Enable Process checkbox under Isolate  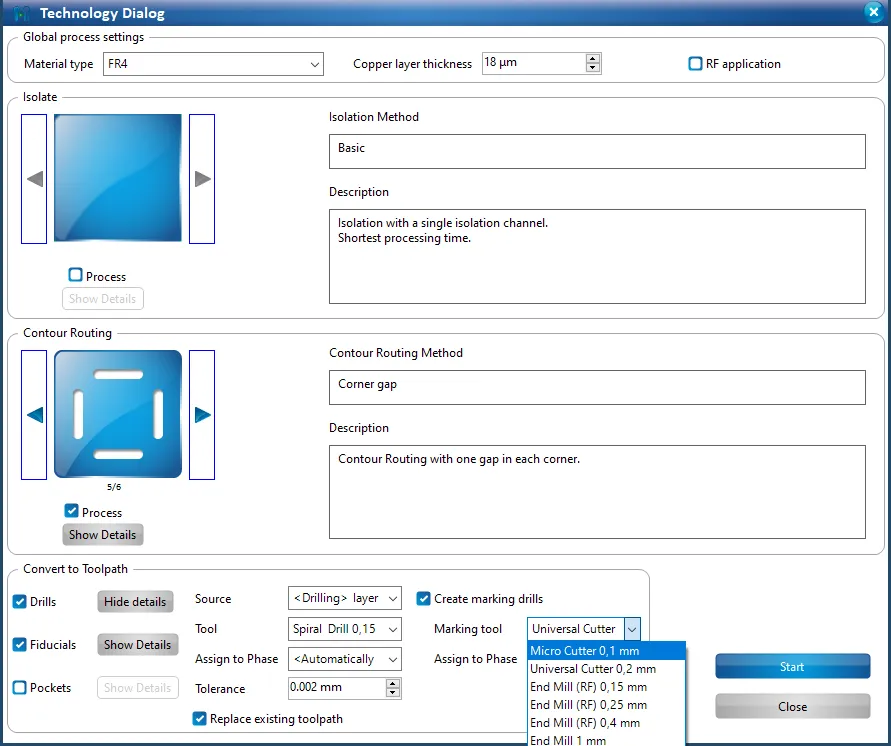tap(75, 275)
